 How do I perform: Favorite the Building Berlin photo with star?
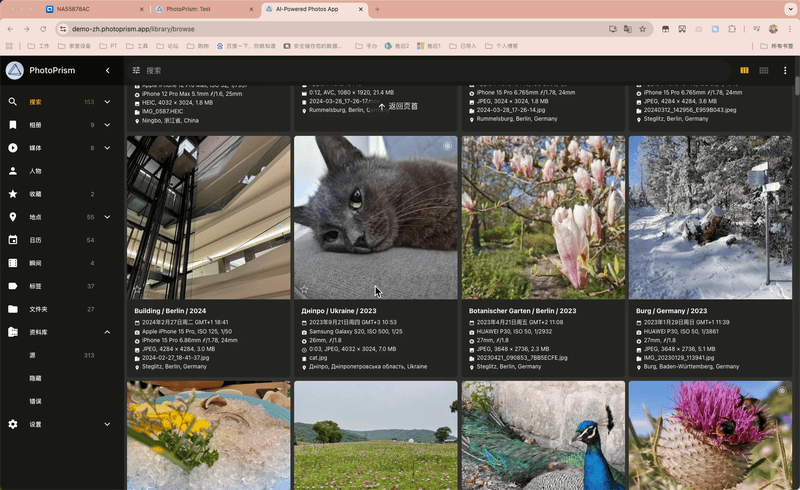[137, 290]
